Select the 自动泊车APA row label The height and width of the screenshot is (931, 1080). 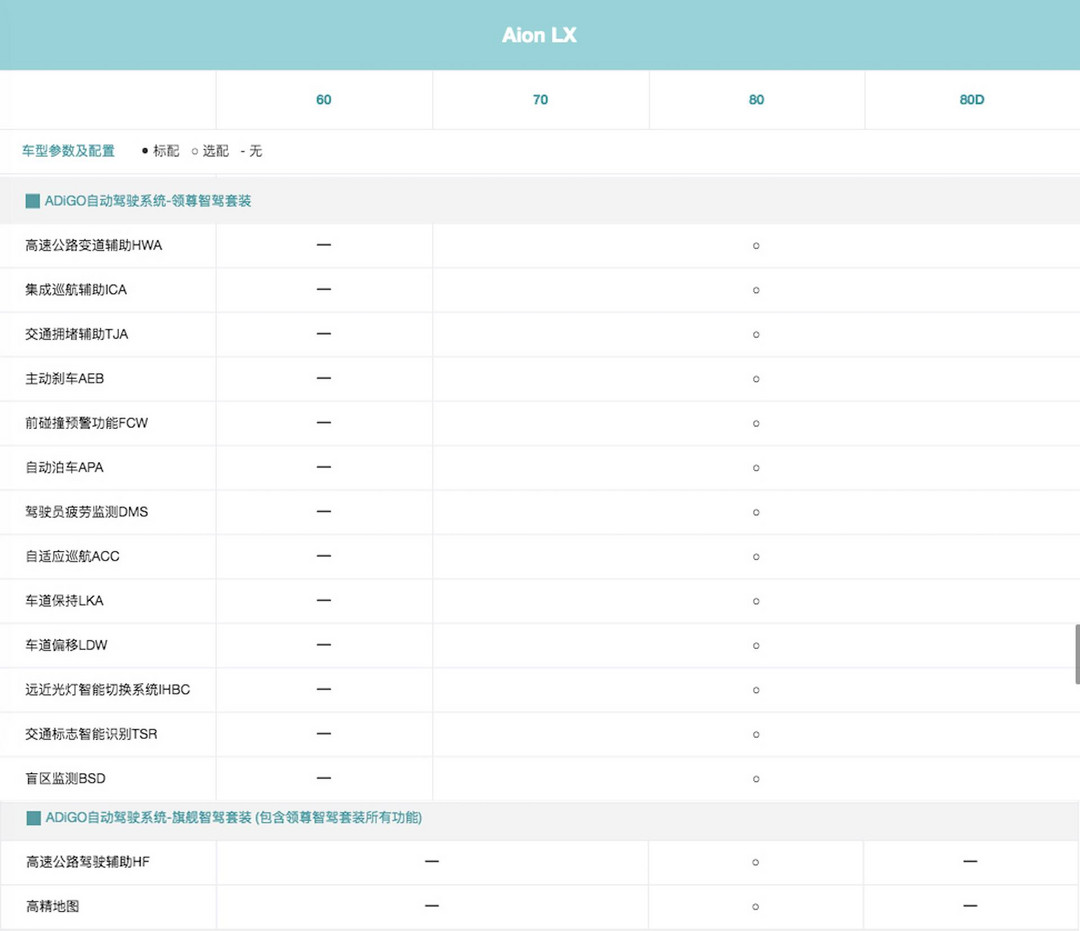pyautogui.click(x=64, y=468)
